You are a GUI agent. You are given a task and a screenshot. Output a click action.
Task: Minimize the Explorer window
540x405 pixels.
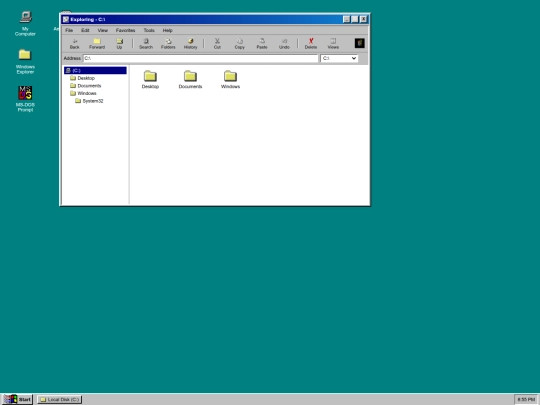347,19
